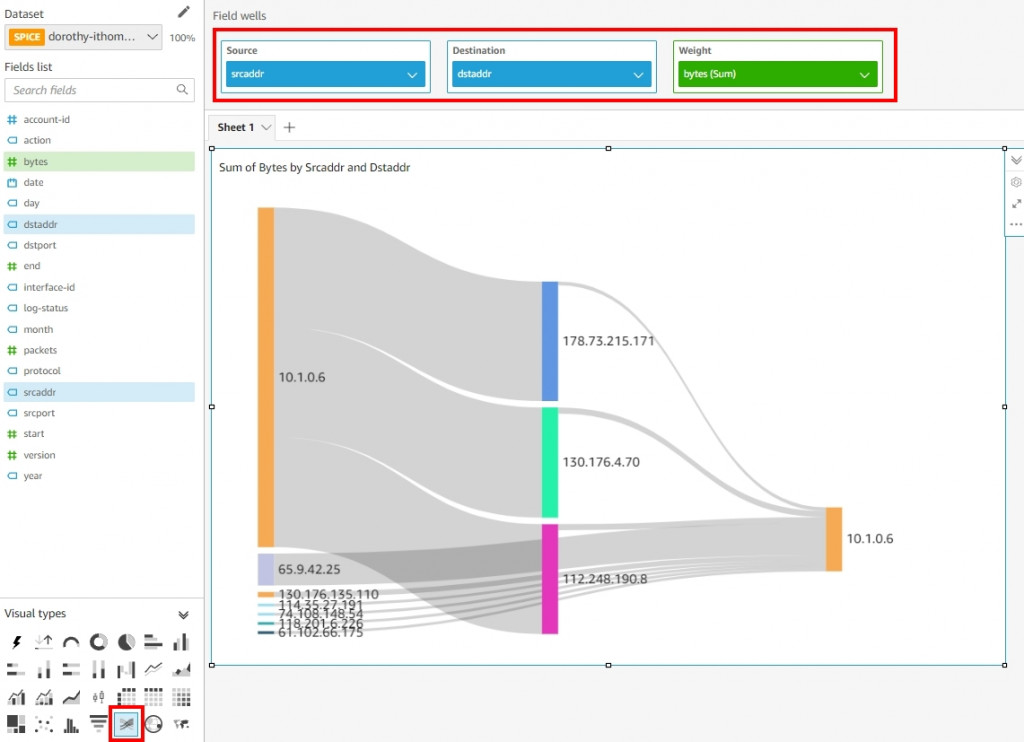The width and height of the screenshot is (1024, 742).
Task: Select the heat map visual type
Action: click(181, 697)
